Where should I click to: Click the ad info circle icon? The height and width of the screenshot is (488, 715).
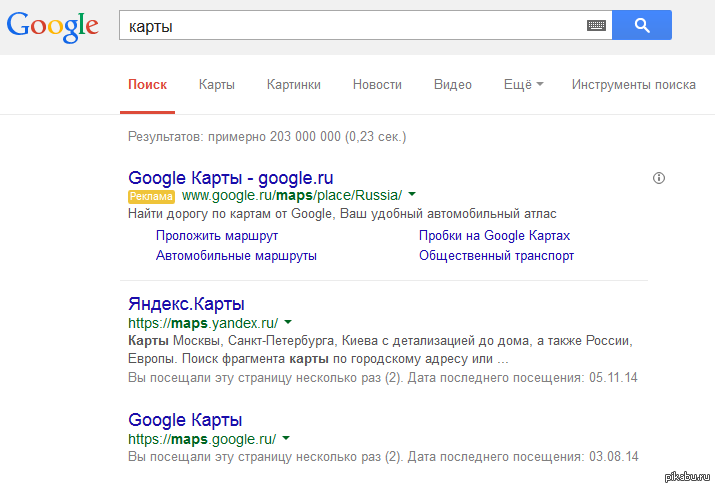point(658,178)
